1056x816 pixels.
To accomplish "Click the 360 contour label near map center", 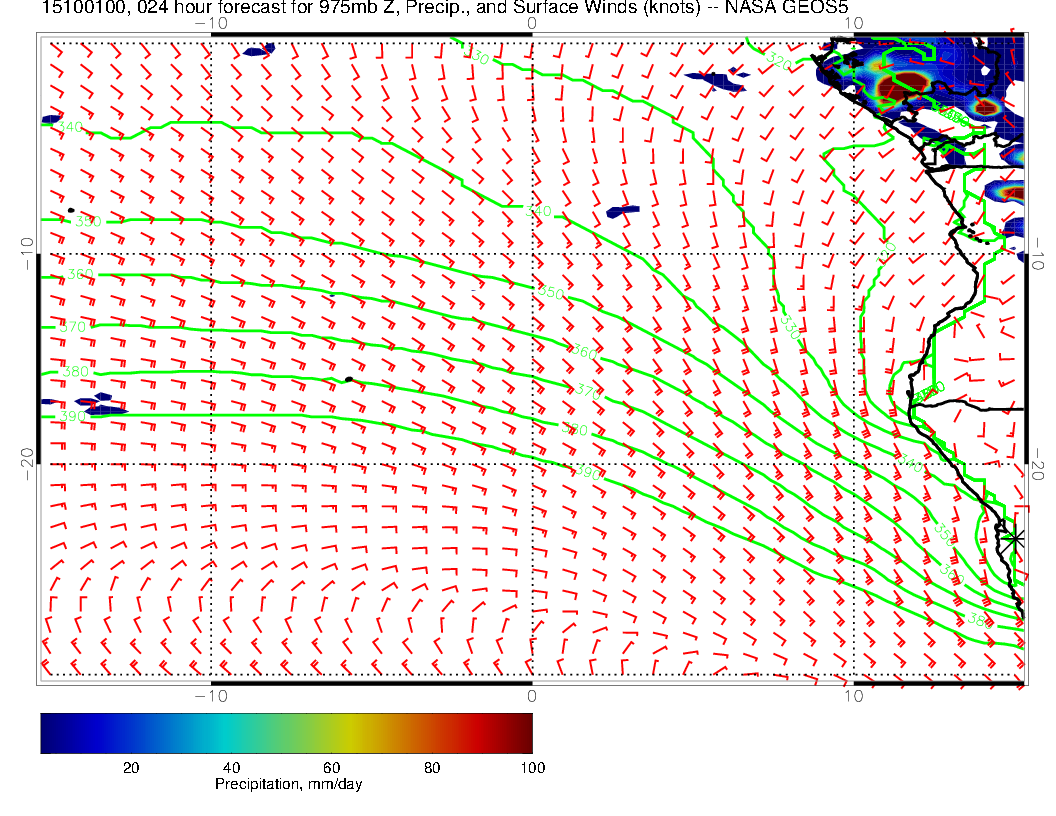I will tap(583, 351).
